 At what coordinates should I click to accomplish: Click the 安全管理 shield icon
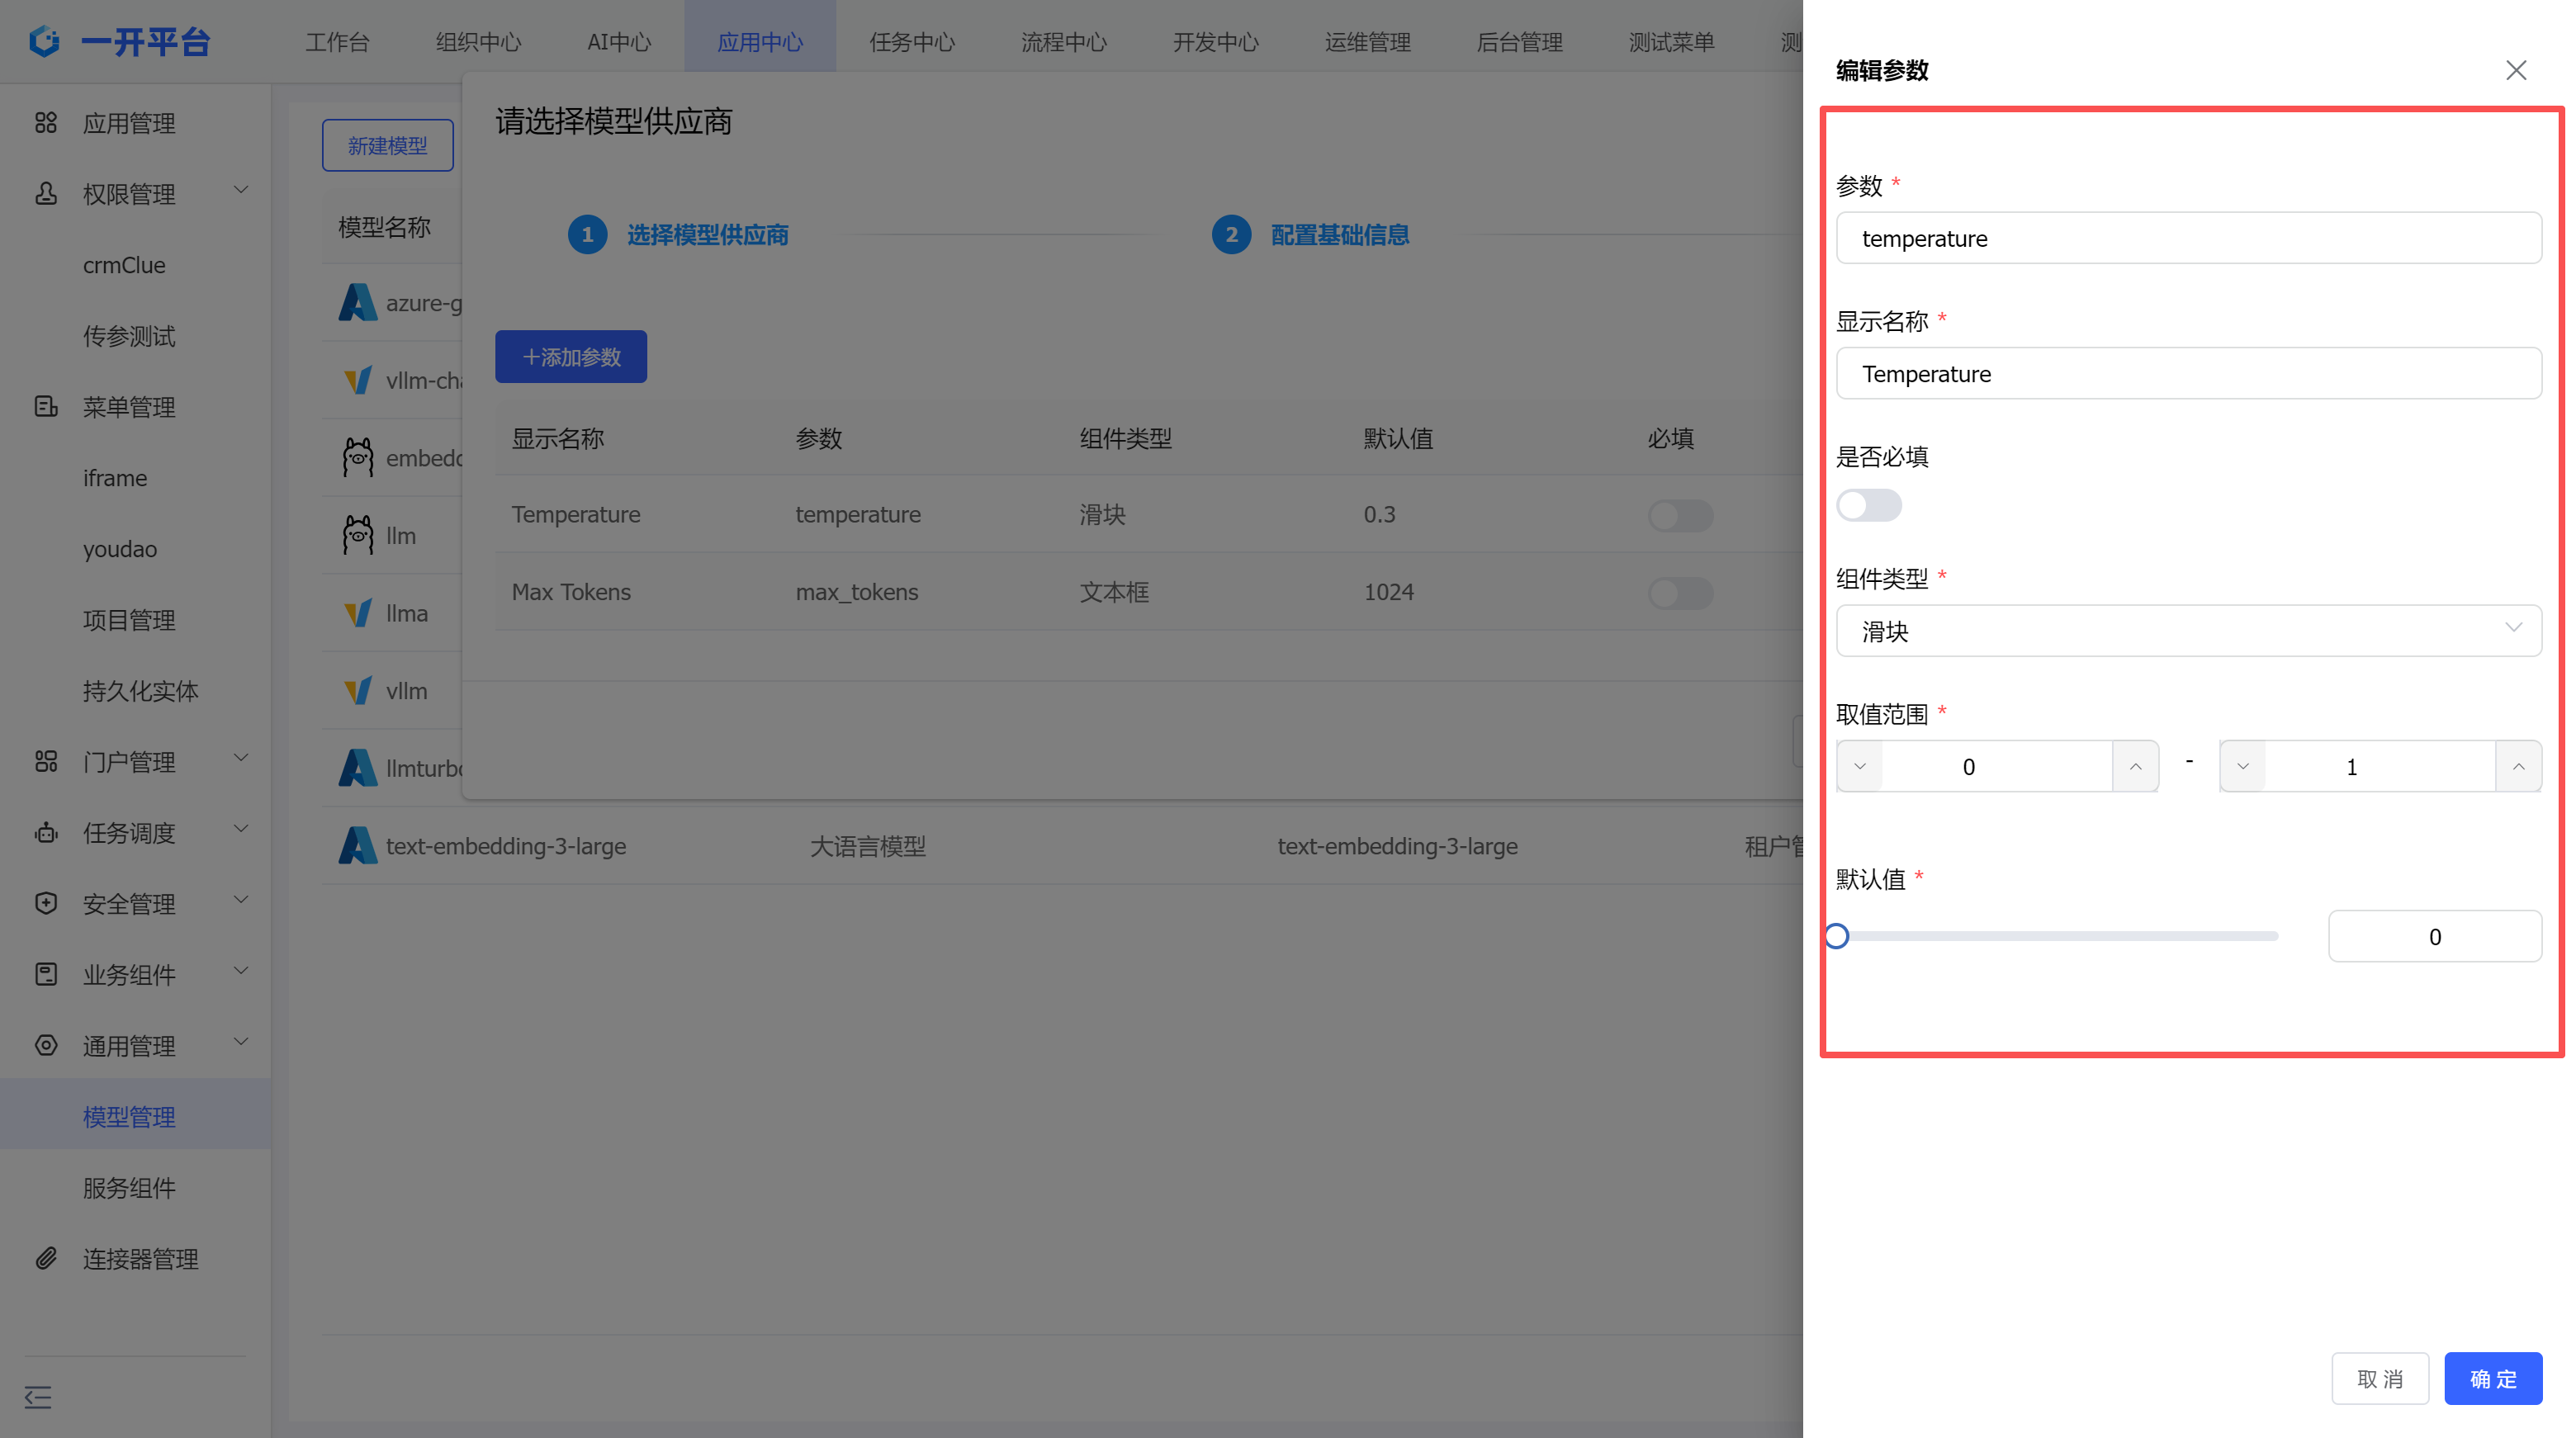(x=46, y=903)
